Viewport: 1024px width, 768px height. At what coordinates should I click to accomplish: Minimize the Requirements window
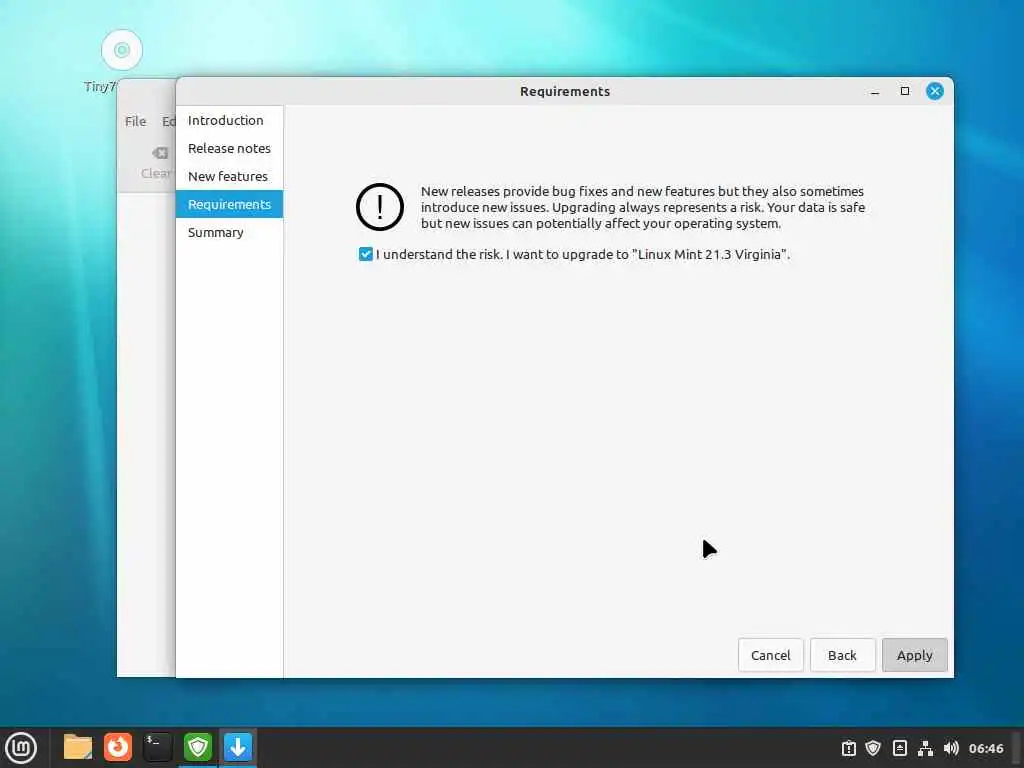(x=875, y=91)
